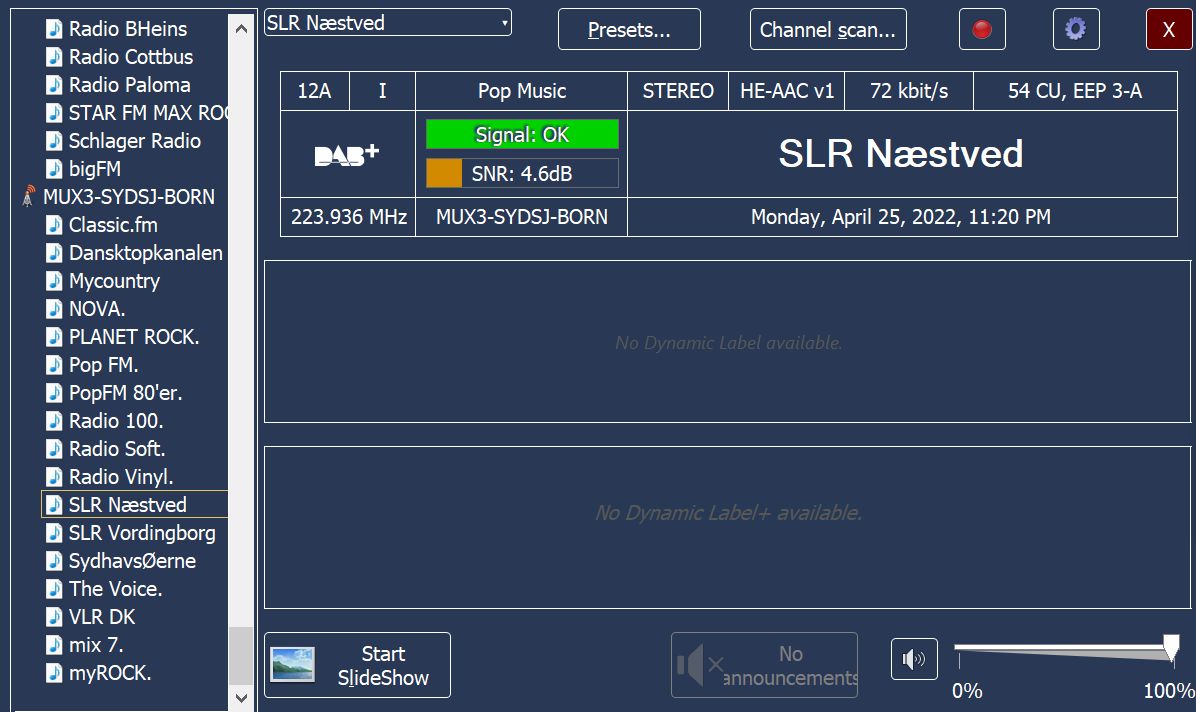Viewport: 1196px width, 712px height.
Task: Click the MUX3-SYDSJ-BORN cell in info table
Action: point(522,217)
